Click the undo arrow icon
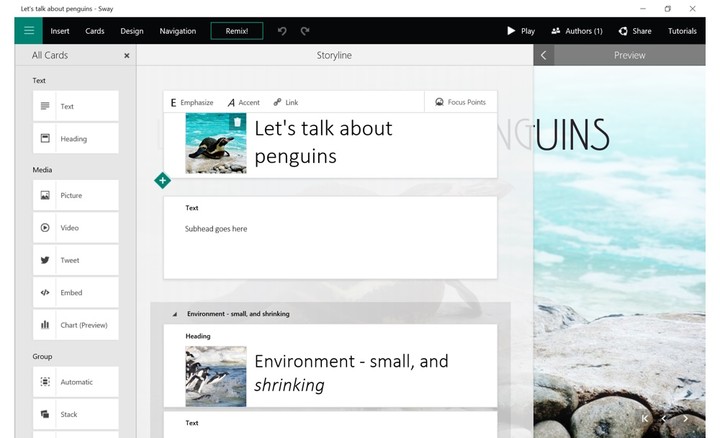720x438 pixels. (x=282, y=31)
